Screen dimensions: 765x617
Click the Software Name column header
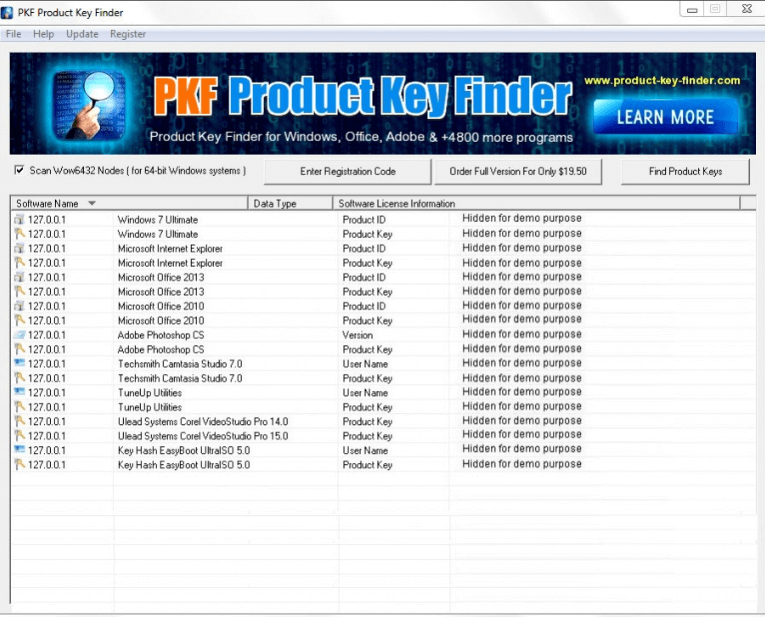pyautogui.click(x=129, y=203)
